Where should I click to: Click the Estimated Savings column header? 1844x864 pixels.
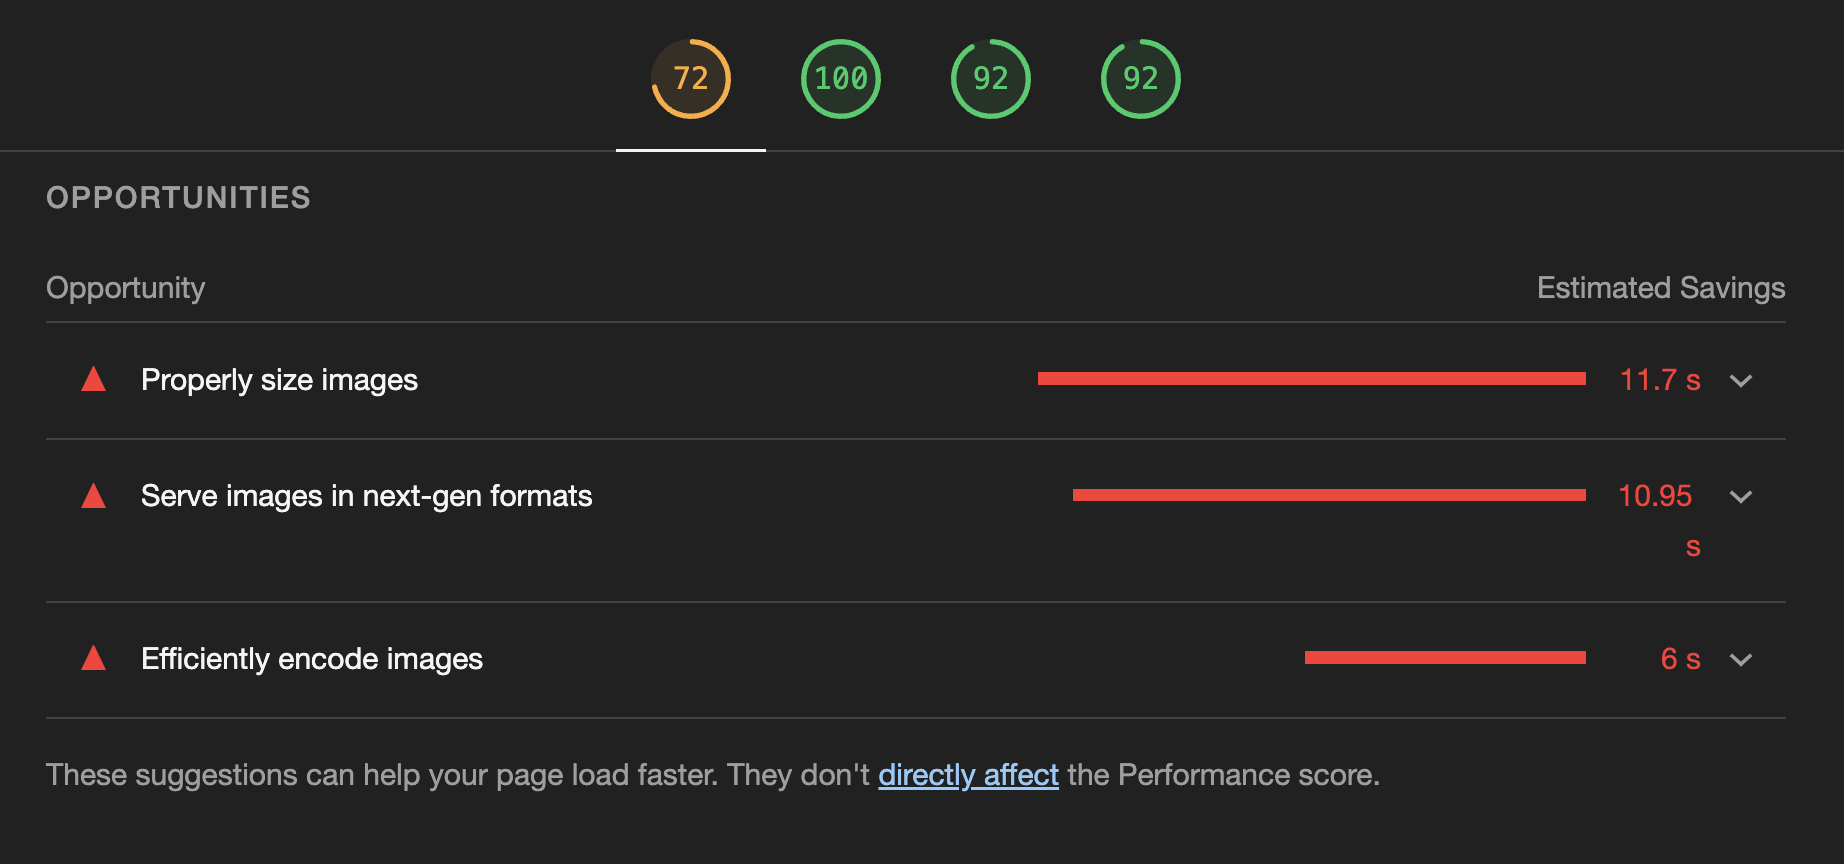pos(1660,288)
